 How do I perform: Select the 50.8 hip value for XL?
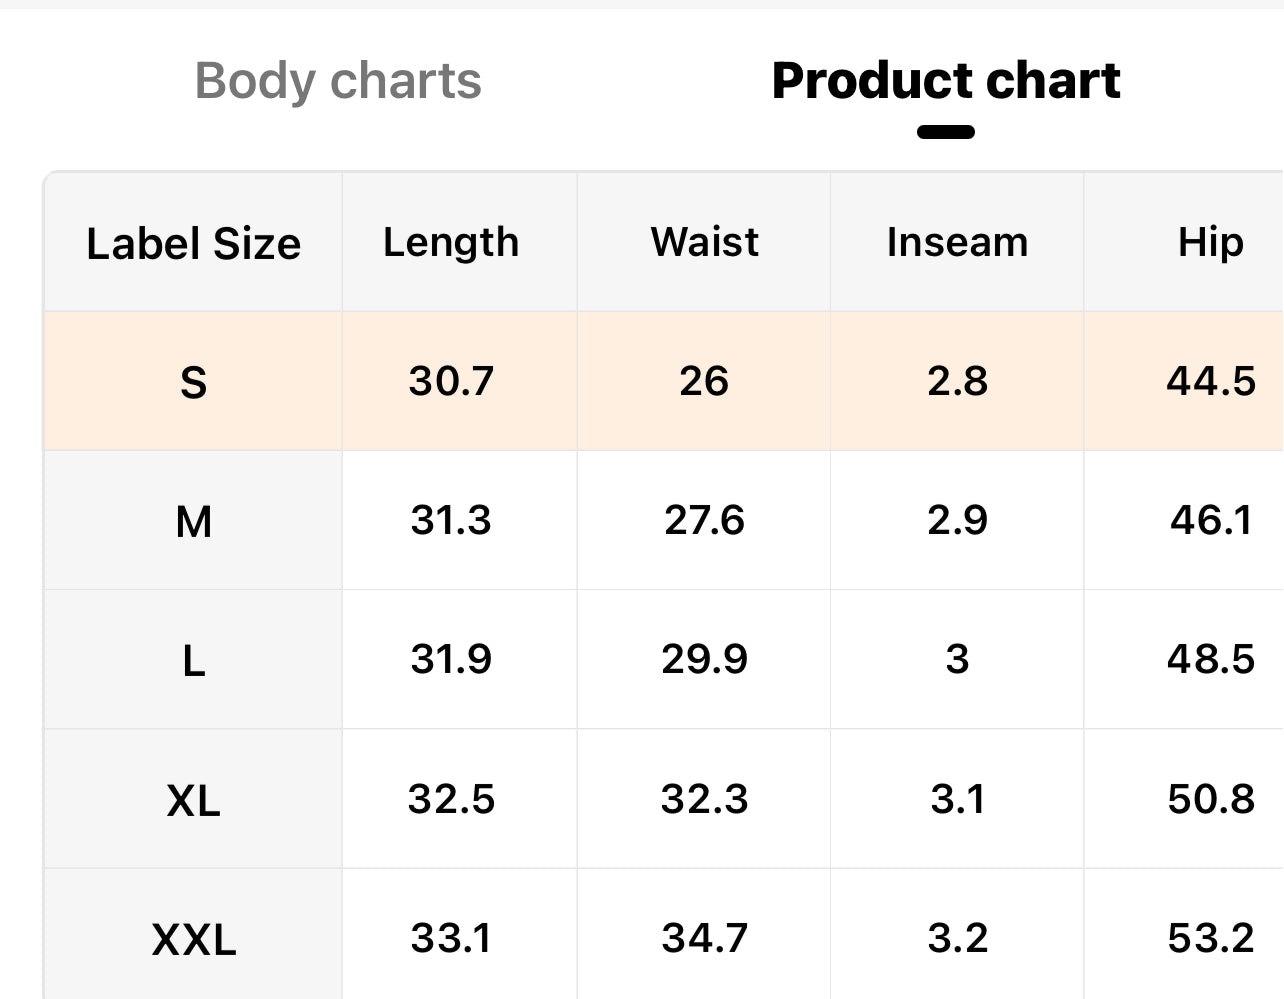pos(1210,799)
